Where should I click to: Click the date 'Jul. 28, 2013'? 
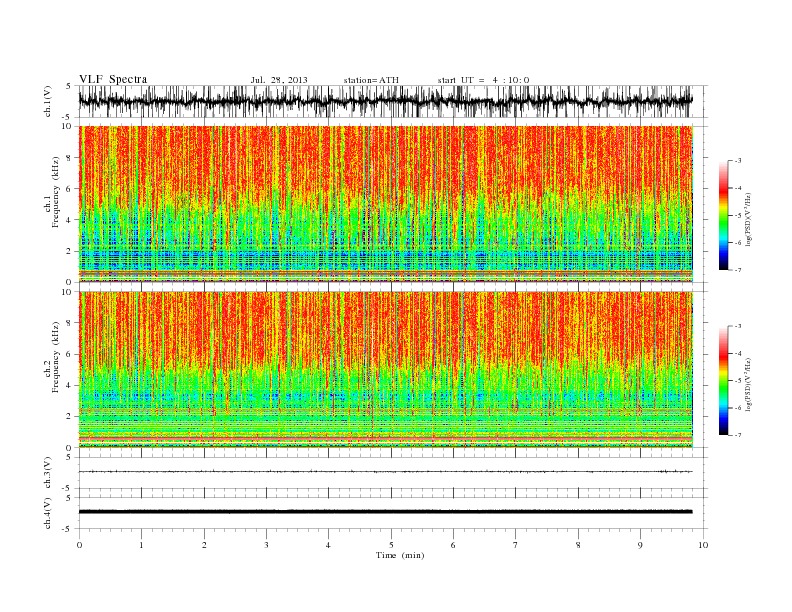[279, 80]
